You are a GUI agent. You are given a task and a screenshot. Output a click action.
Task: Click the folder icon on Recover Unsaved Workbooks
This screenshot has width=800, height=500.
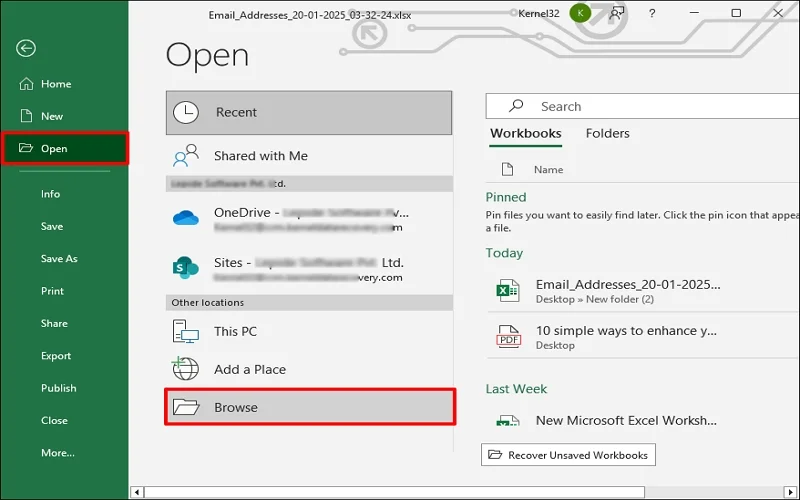pyautogui.click(x=495, y=455)
